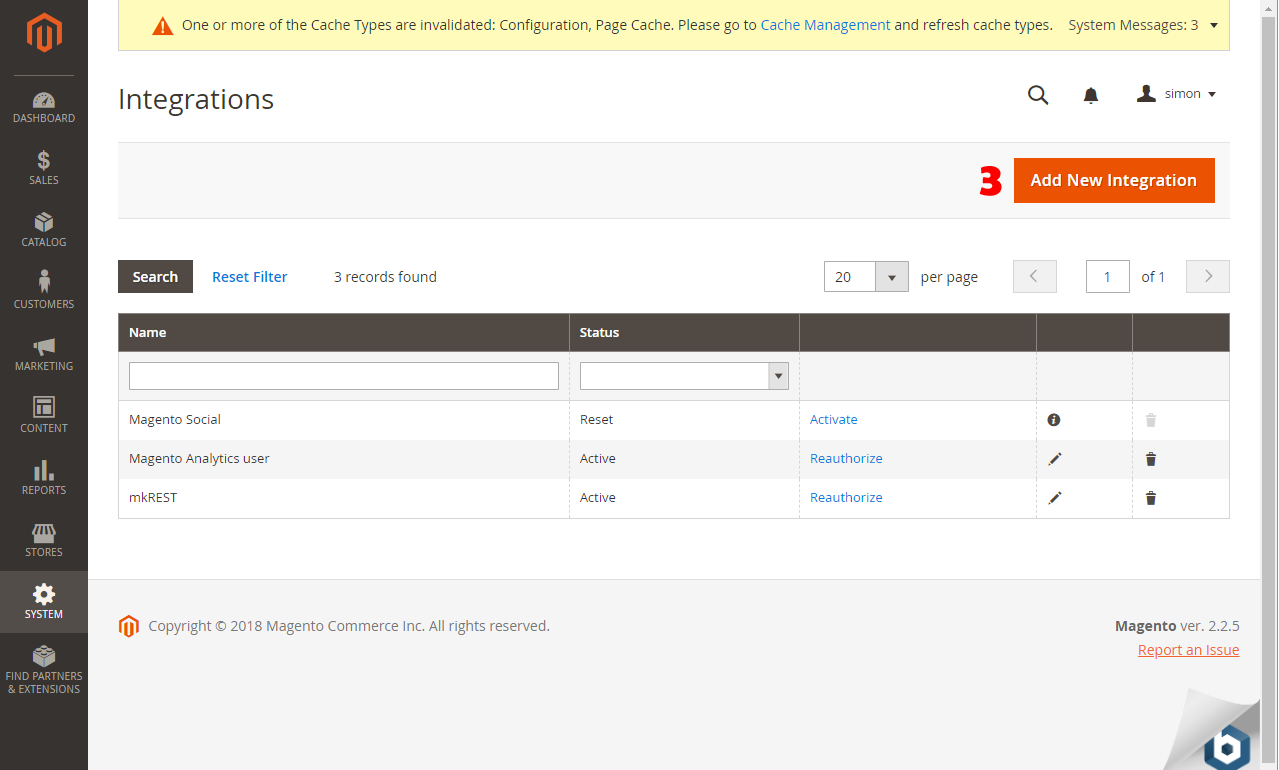
Task: Click Add New Integration button
Action: point(1114,180)
